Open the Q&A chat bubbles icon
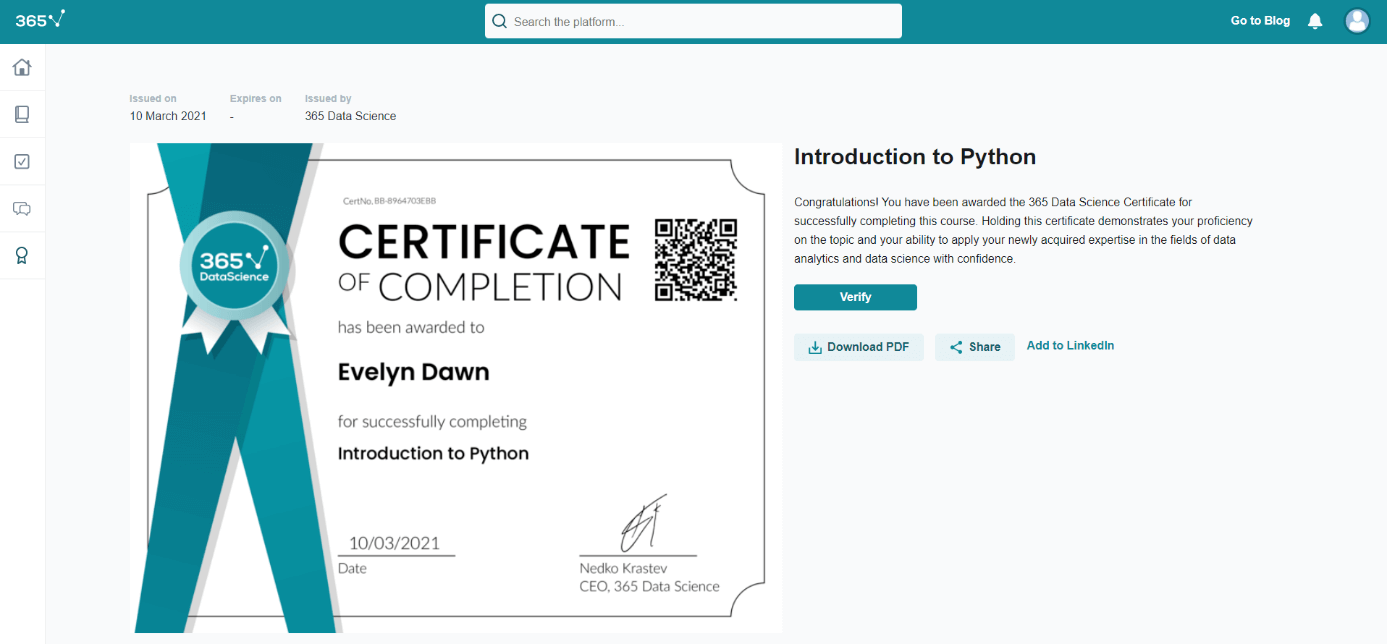 (x=22, y=208)
